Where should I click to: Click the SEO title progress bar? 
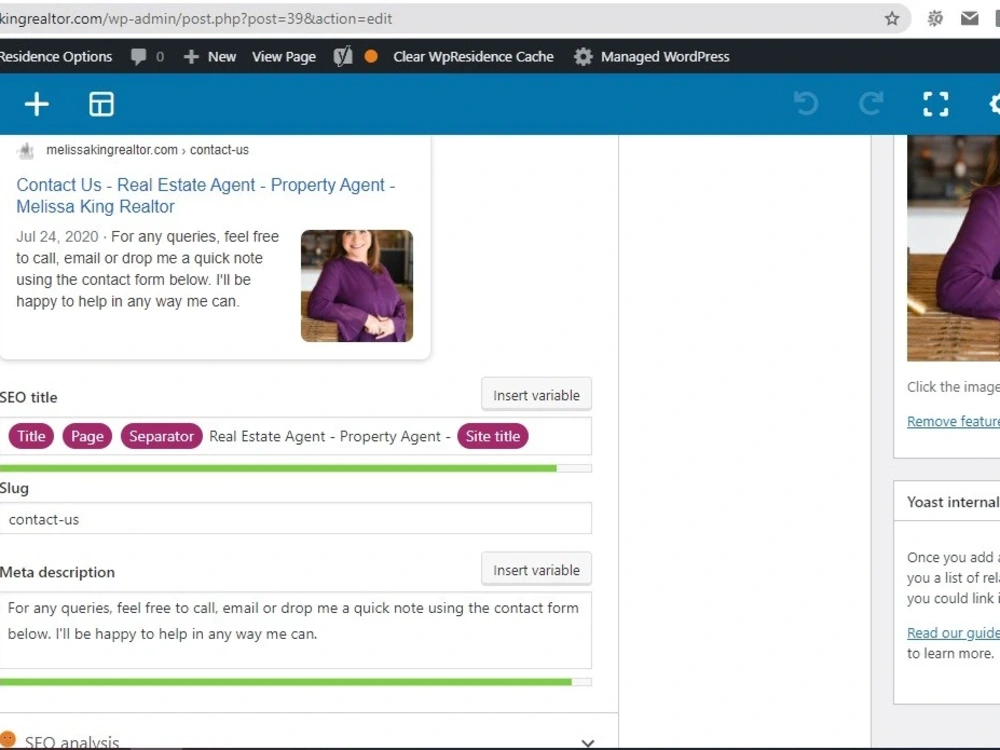pos(295,468)
